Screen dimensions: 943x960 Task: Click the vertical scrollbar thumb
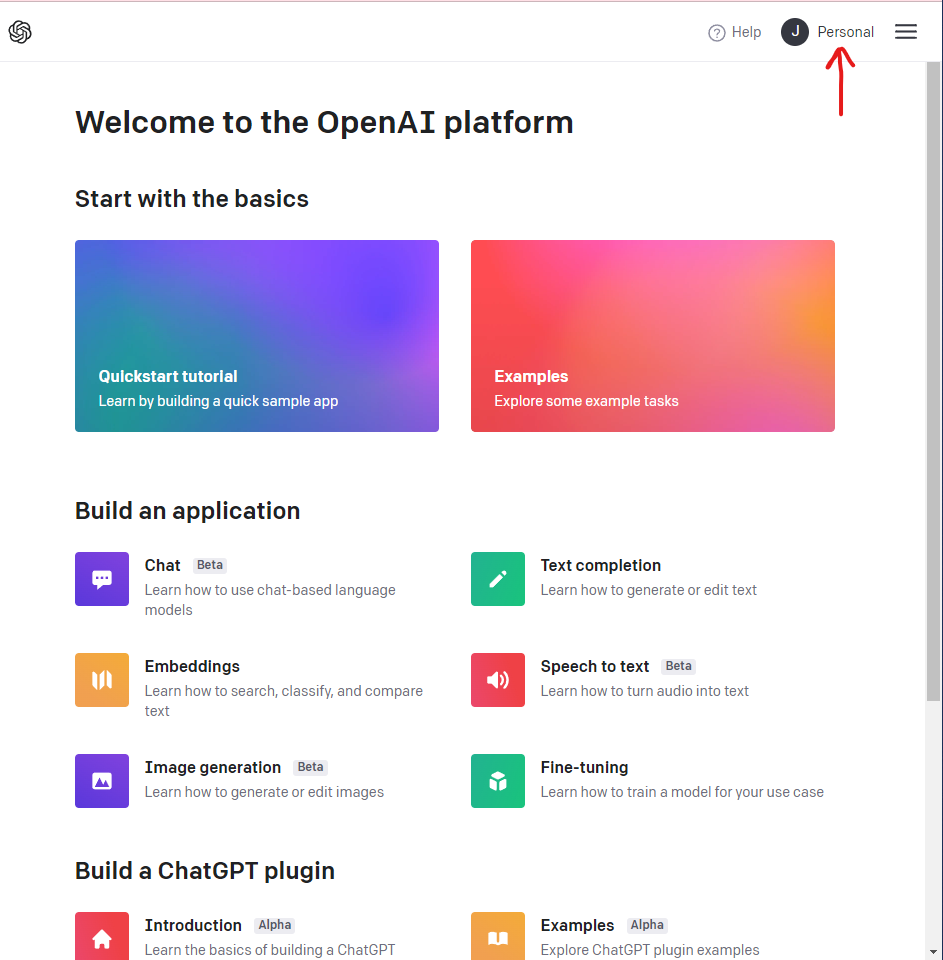[x=933, y=381]
